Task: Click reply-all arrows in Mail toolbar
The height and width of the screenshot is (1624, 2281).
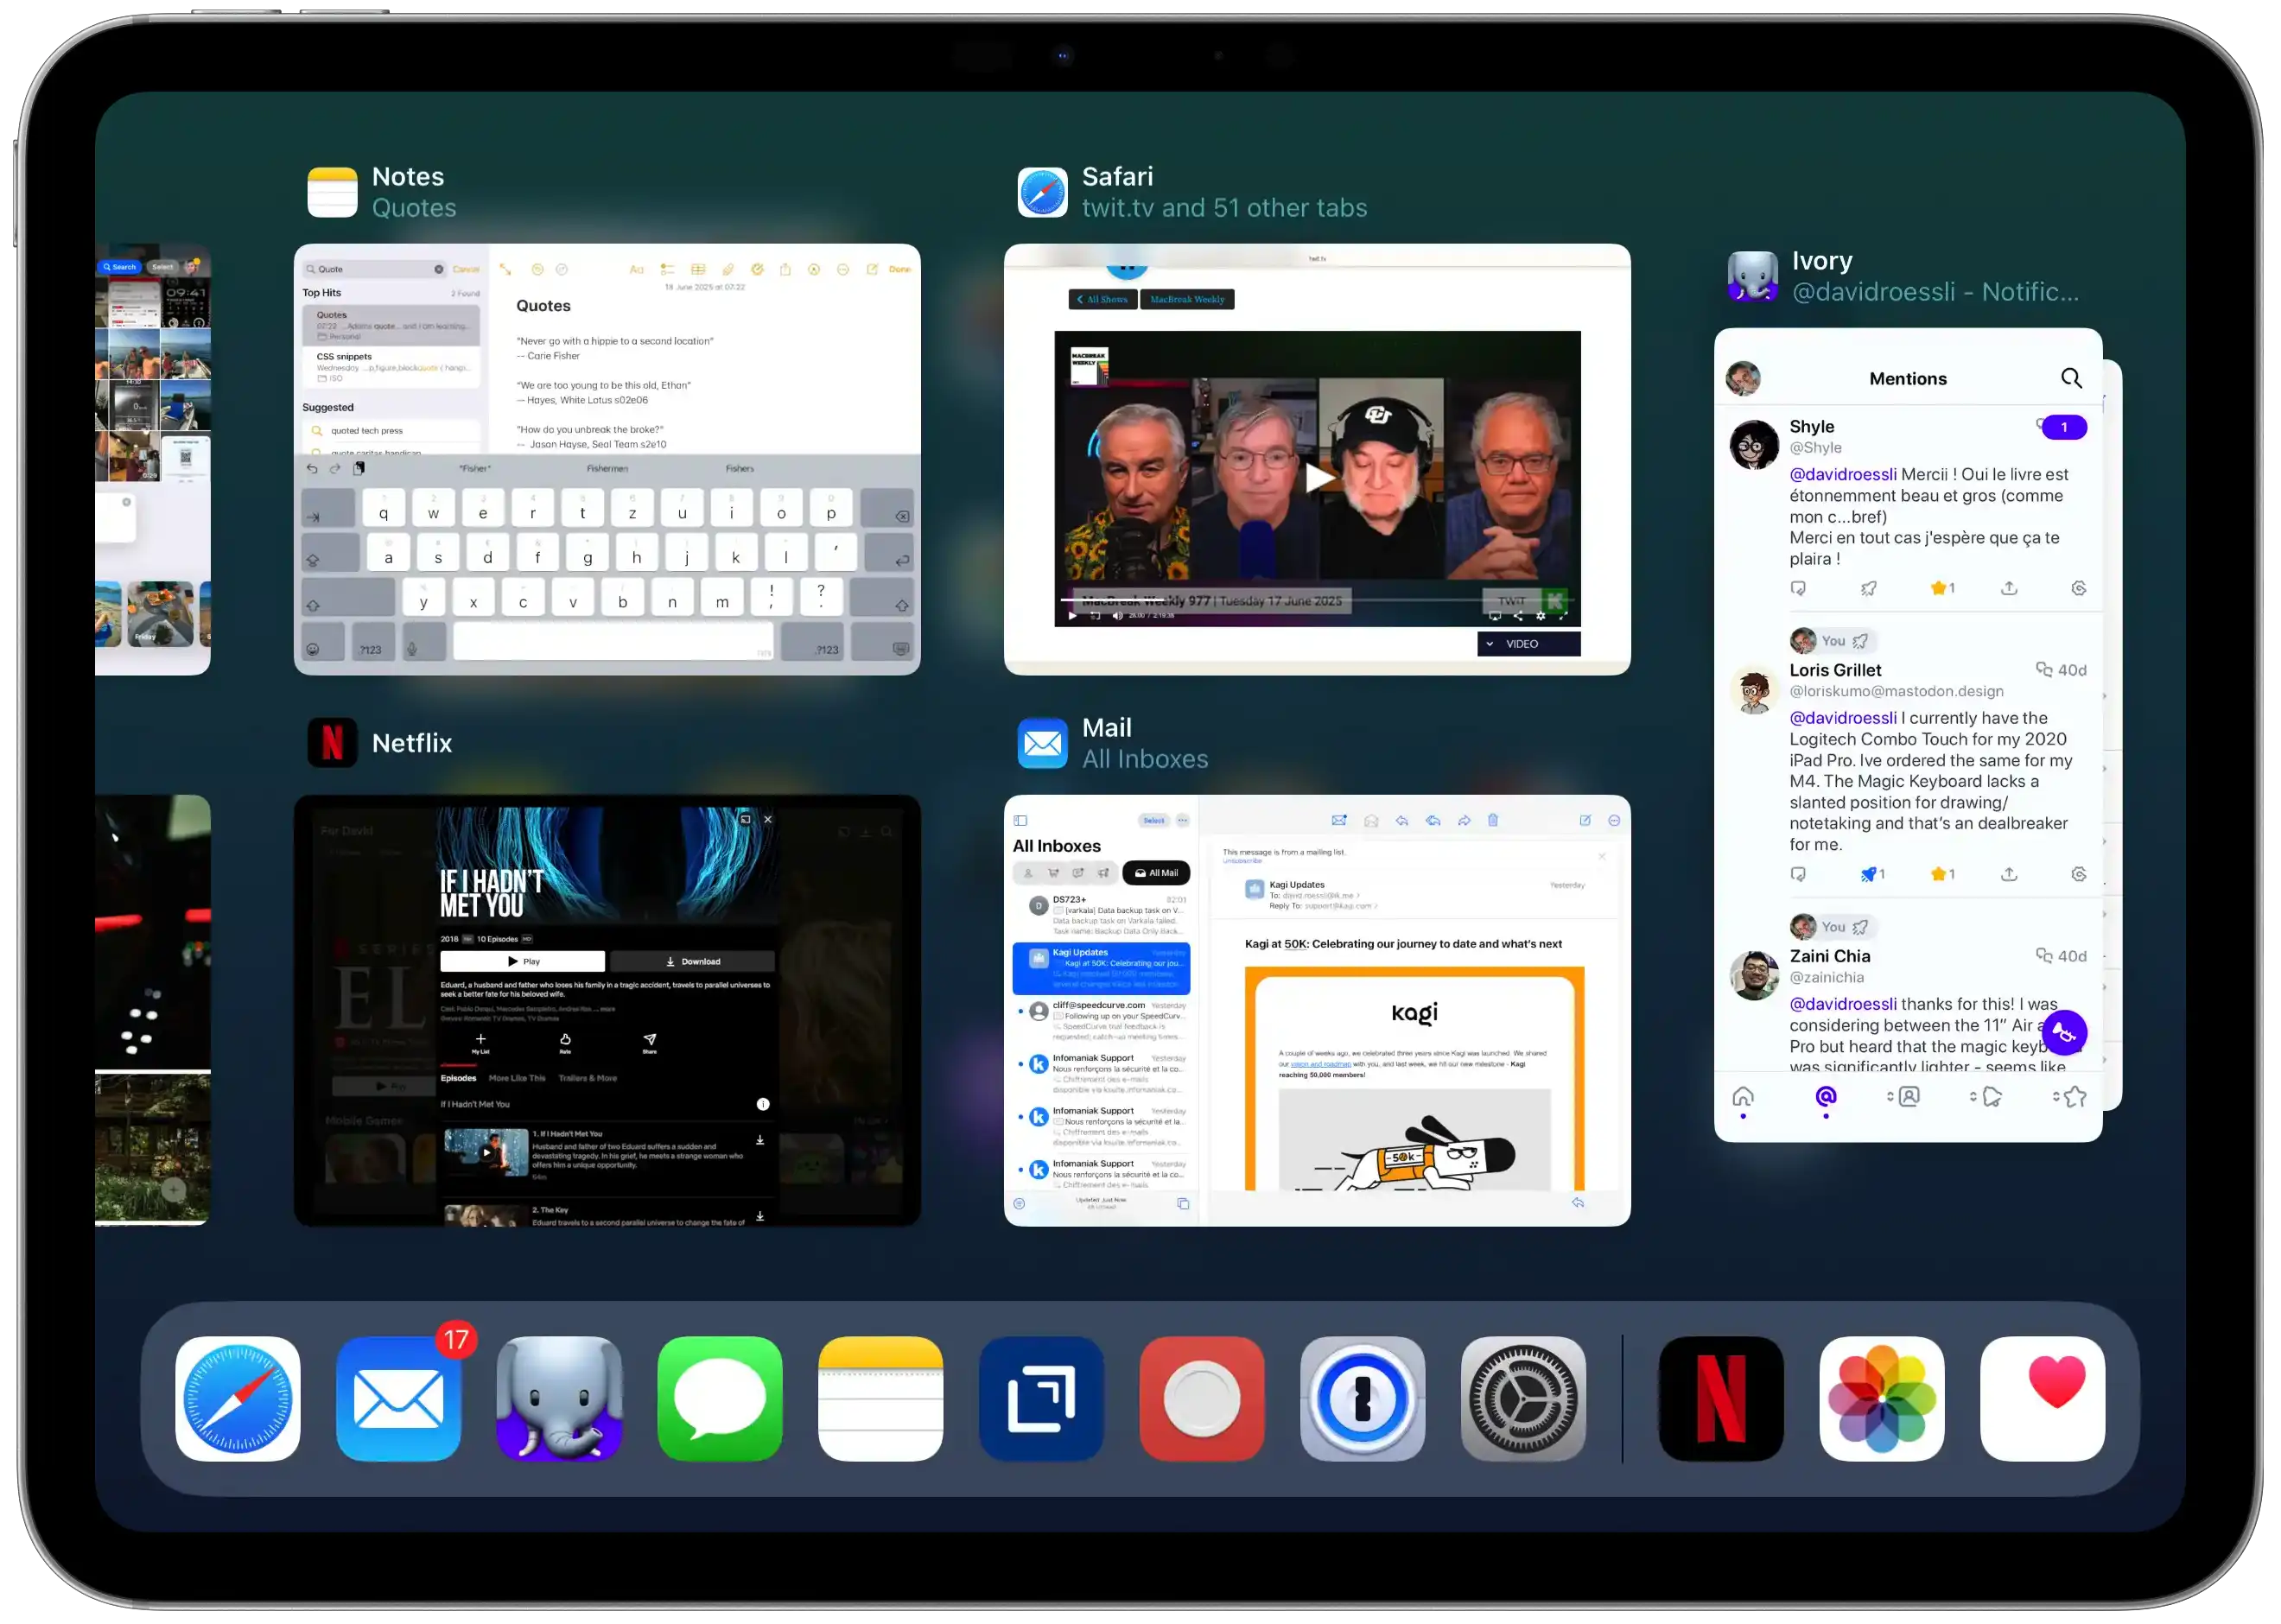Action: 1433,820
